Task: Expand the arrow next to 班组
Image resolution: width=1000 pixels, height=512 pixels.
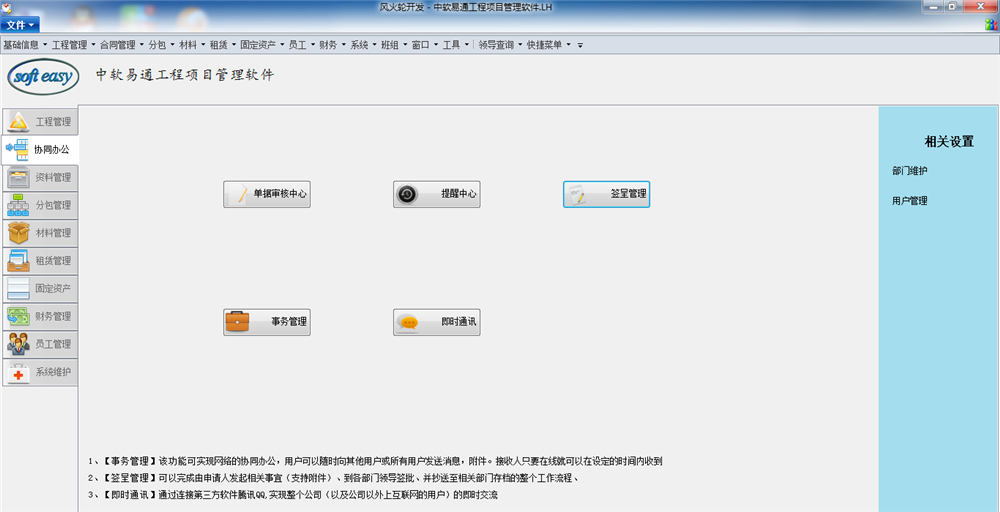Action: click(406, 45)
